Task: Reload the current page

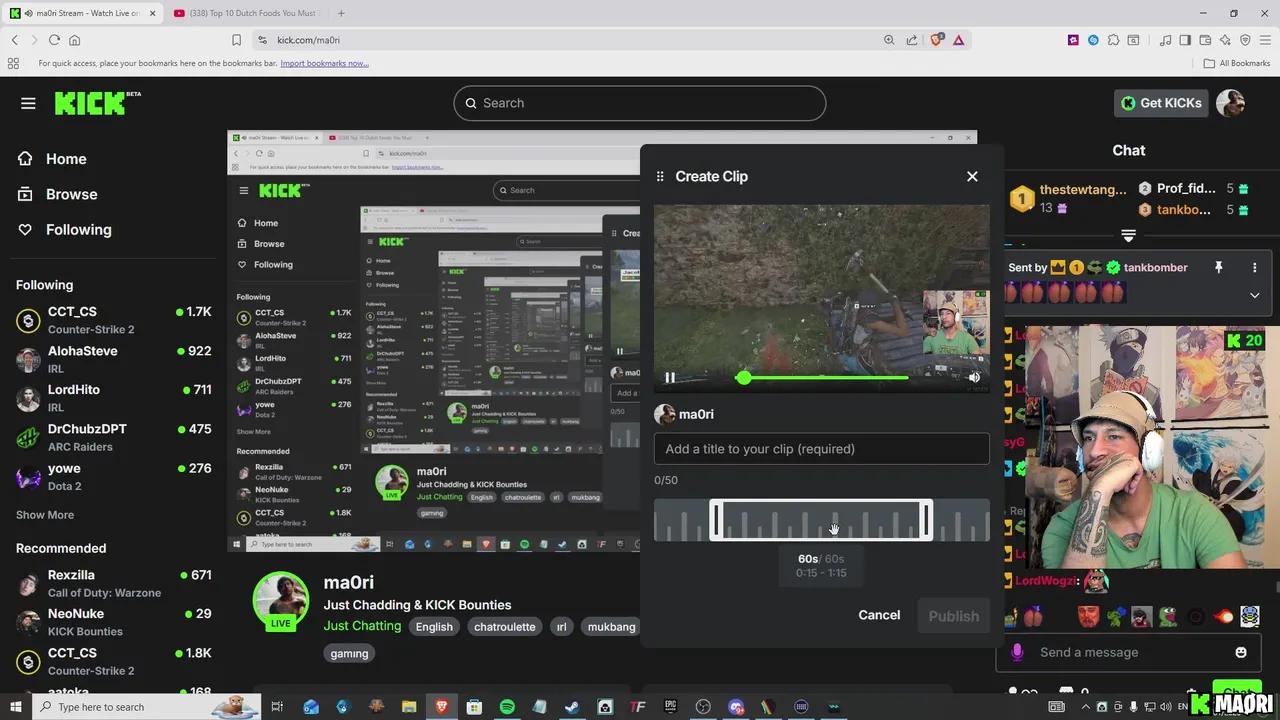Action: tap(54, 40)
